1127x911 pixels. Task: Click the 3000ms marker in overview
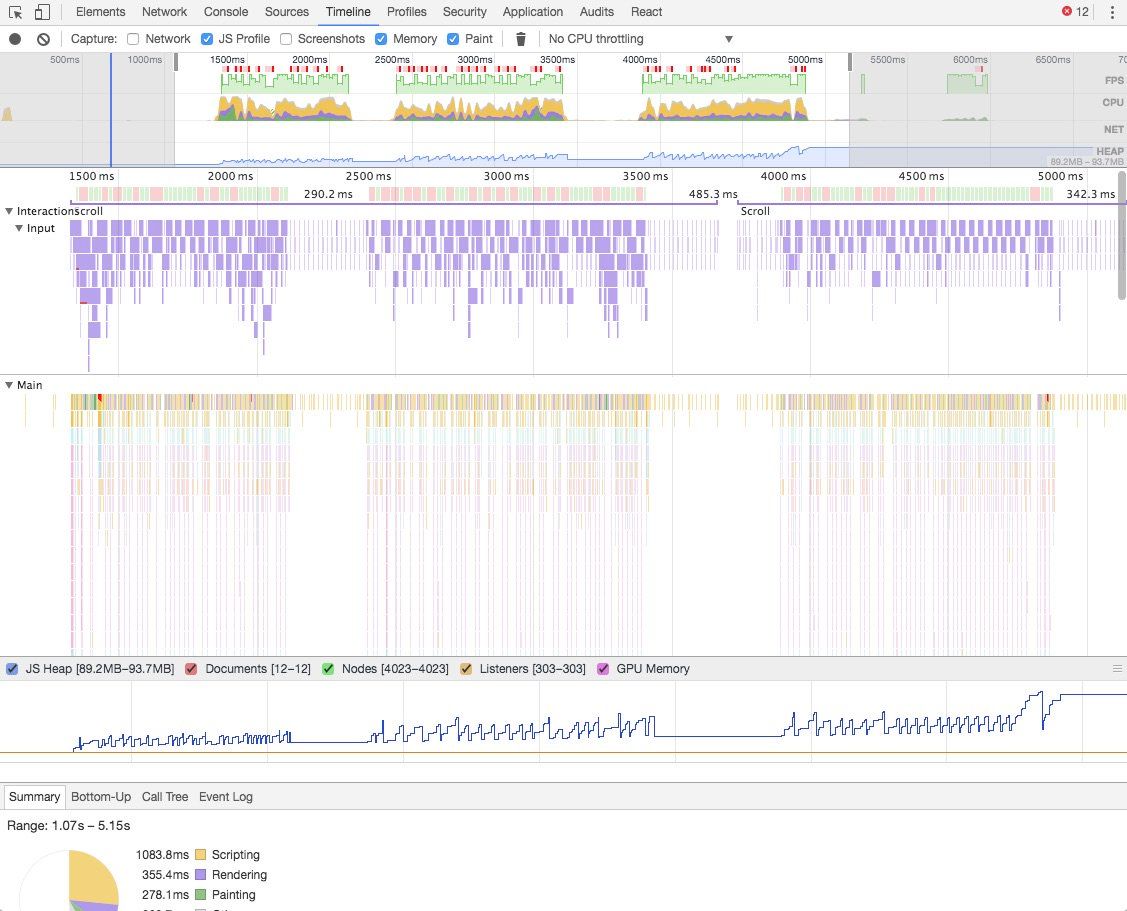(x=475, y=60)
